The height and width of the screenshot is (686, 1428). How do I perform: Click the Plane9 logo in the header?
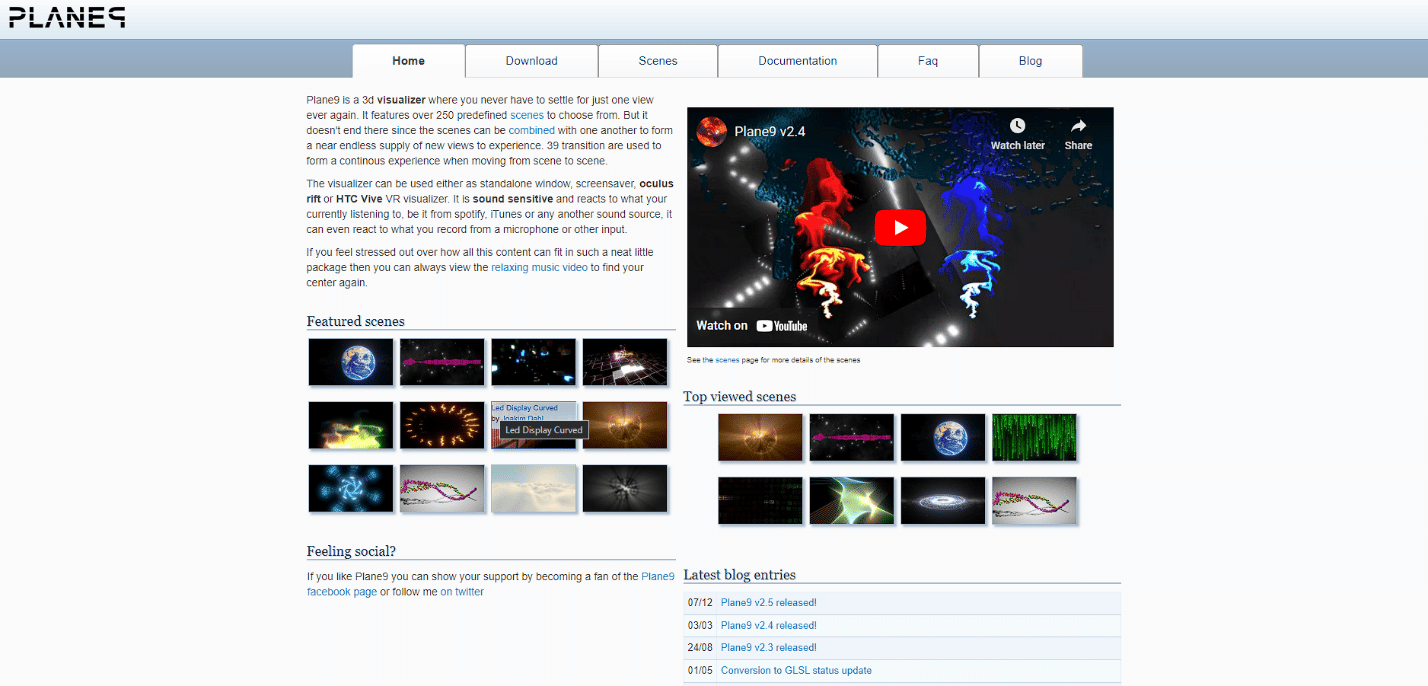click(67, 16)
